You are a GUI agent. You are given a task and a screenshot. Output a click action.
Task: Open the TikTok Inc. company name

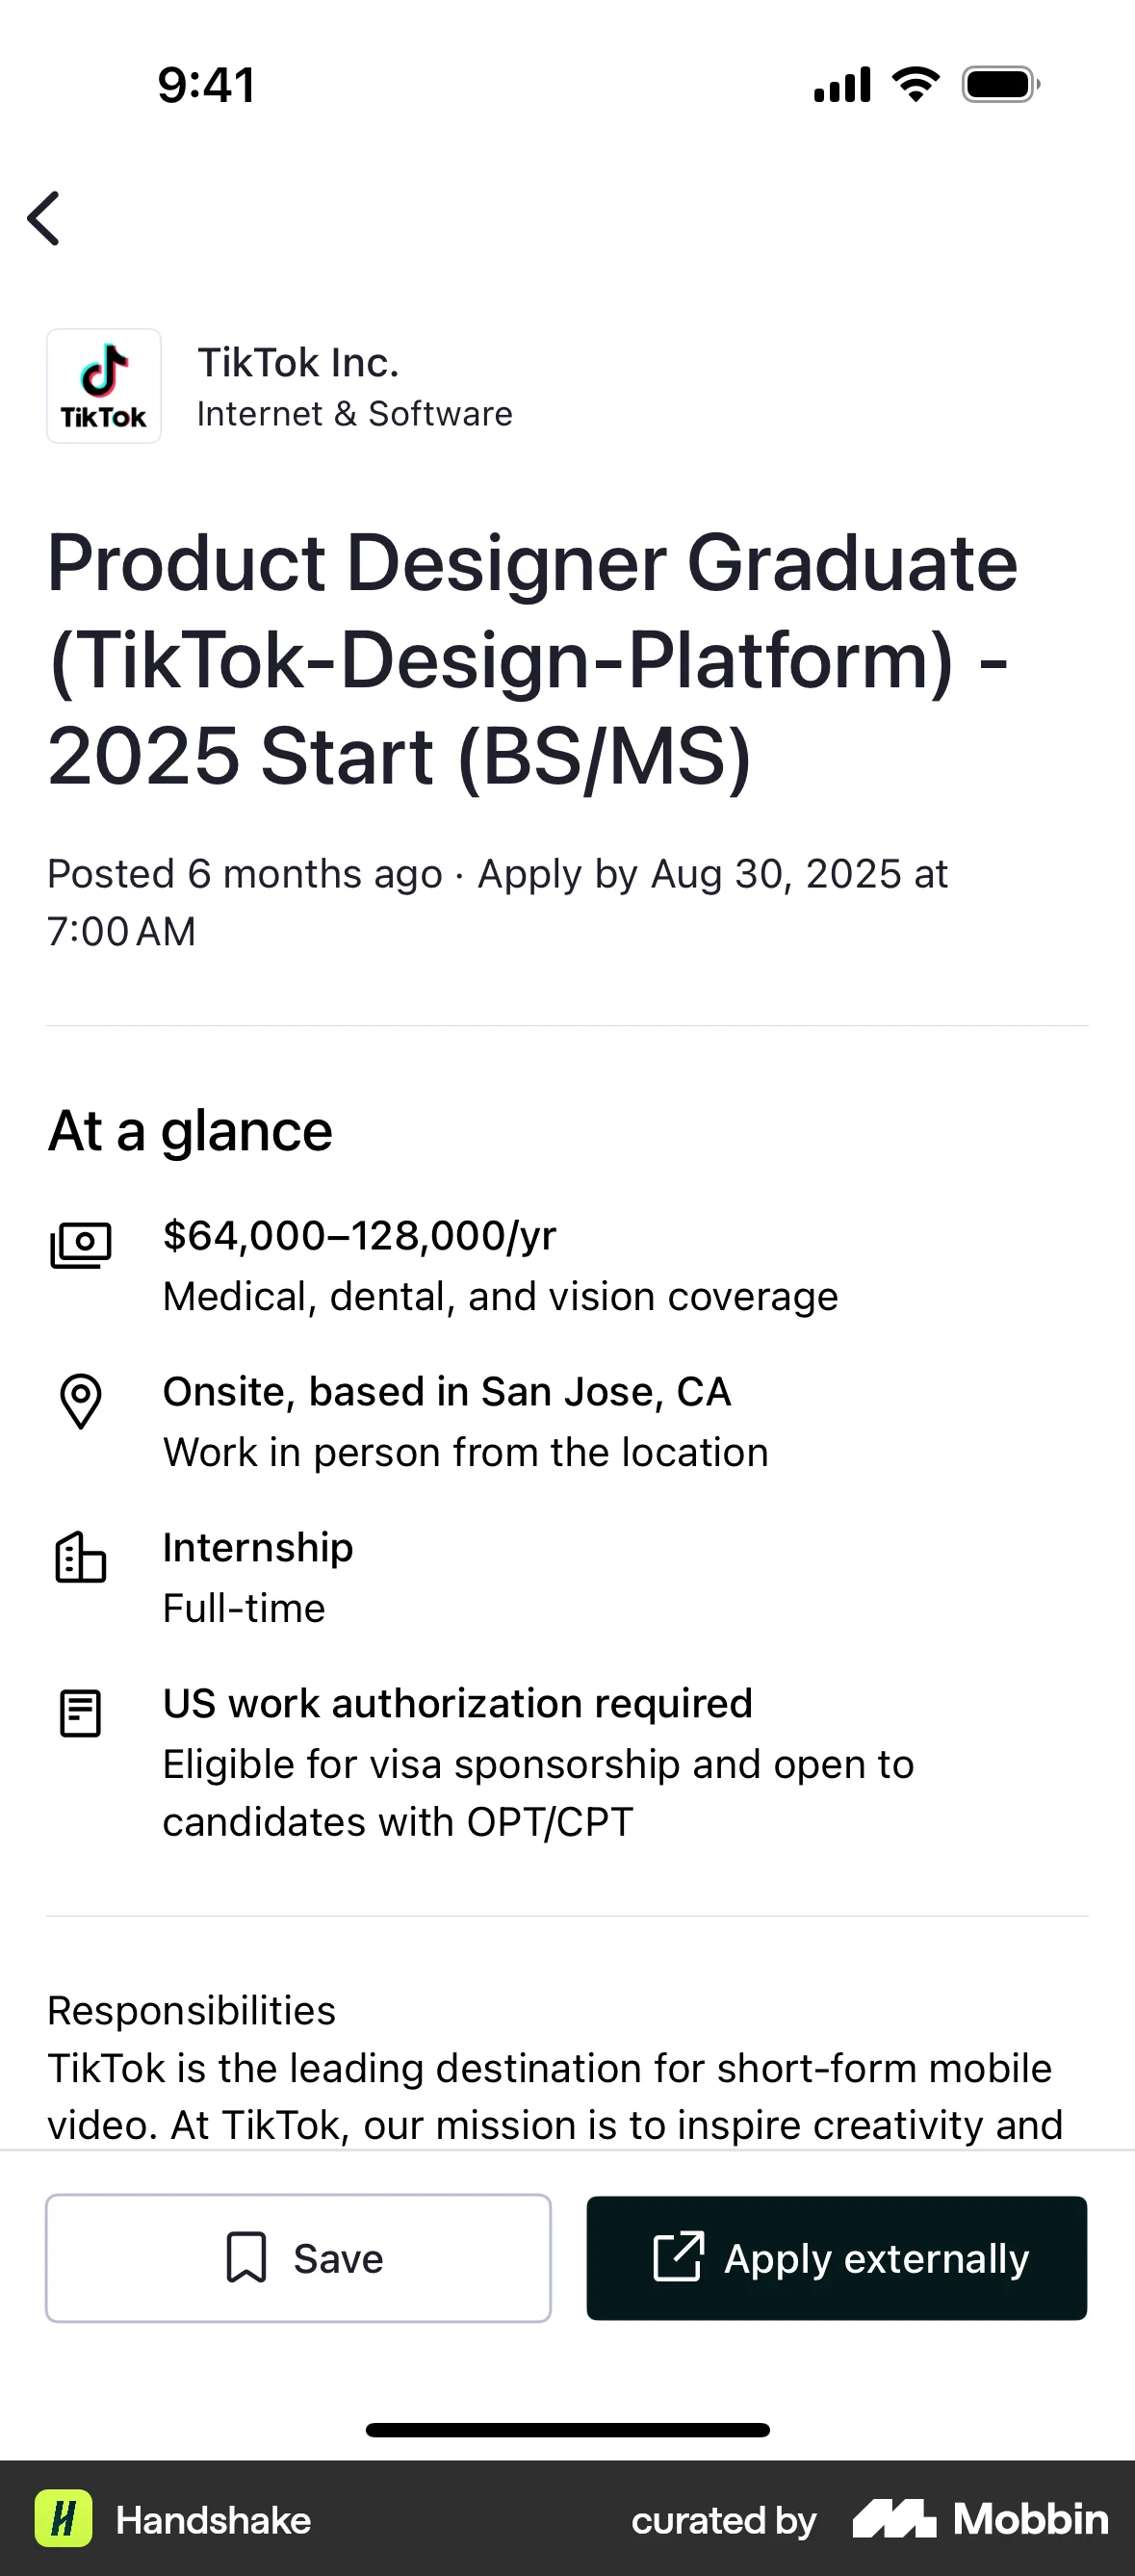[298, 363]
